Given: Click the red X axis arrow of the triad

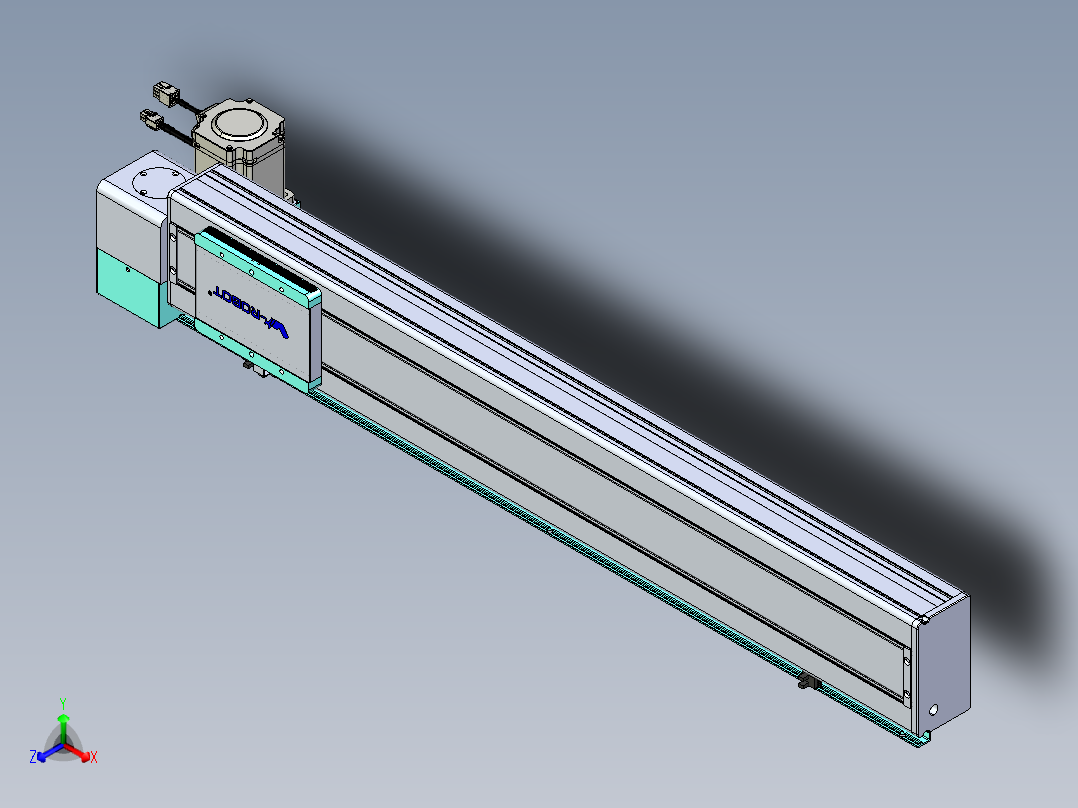Looking at the screenshot, I should (78, 752).
